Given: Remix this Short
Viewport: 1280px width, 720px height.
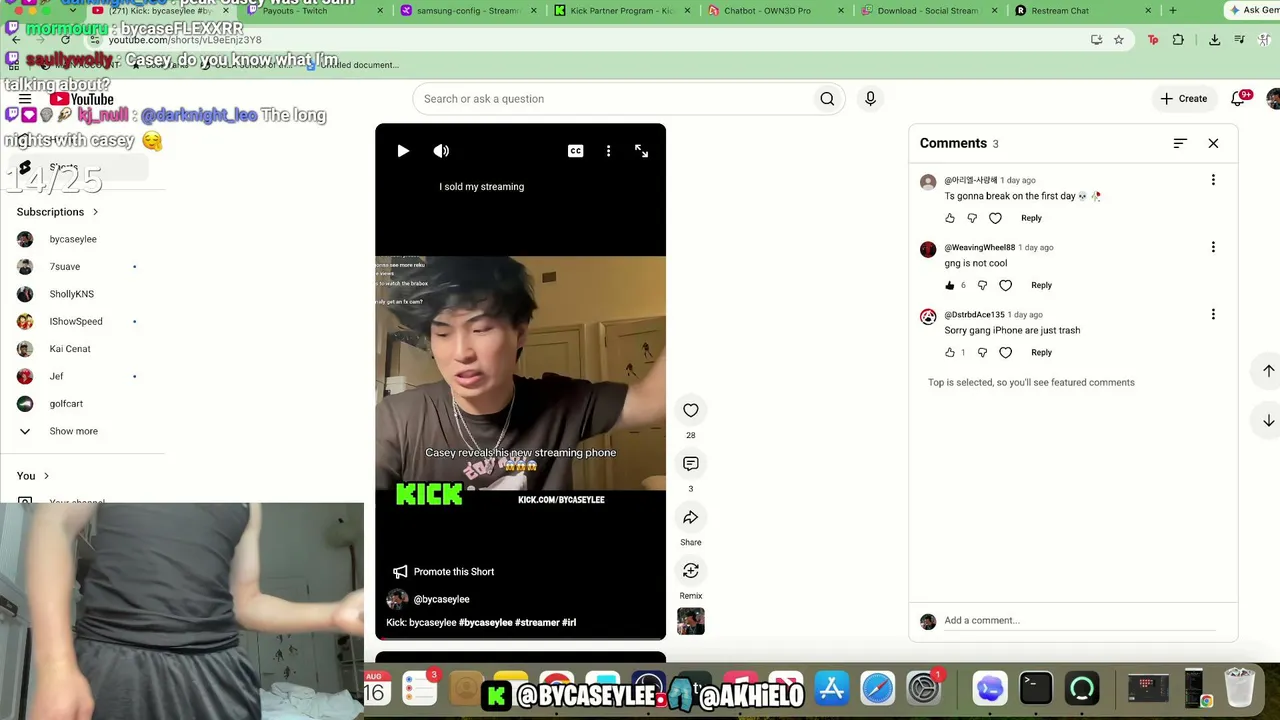Looking at the screenshot, I should tap(690, 571).
